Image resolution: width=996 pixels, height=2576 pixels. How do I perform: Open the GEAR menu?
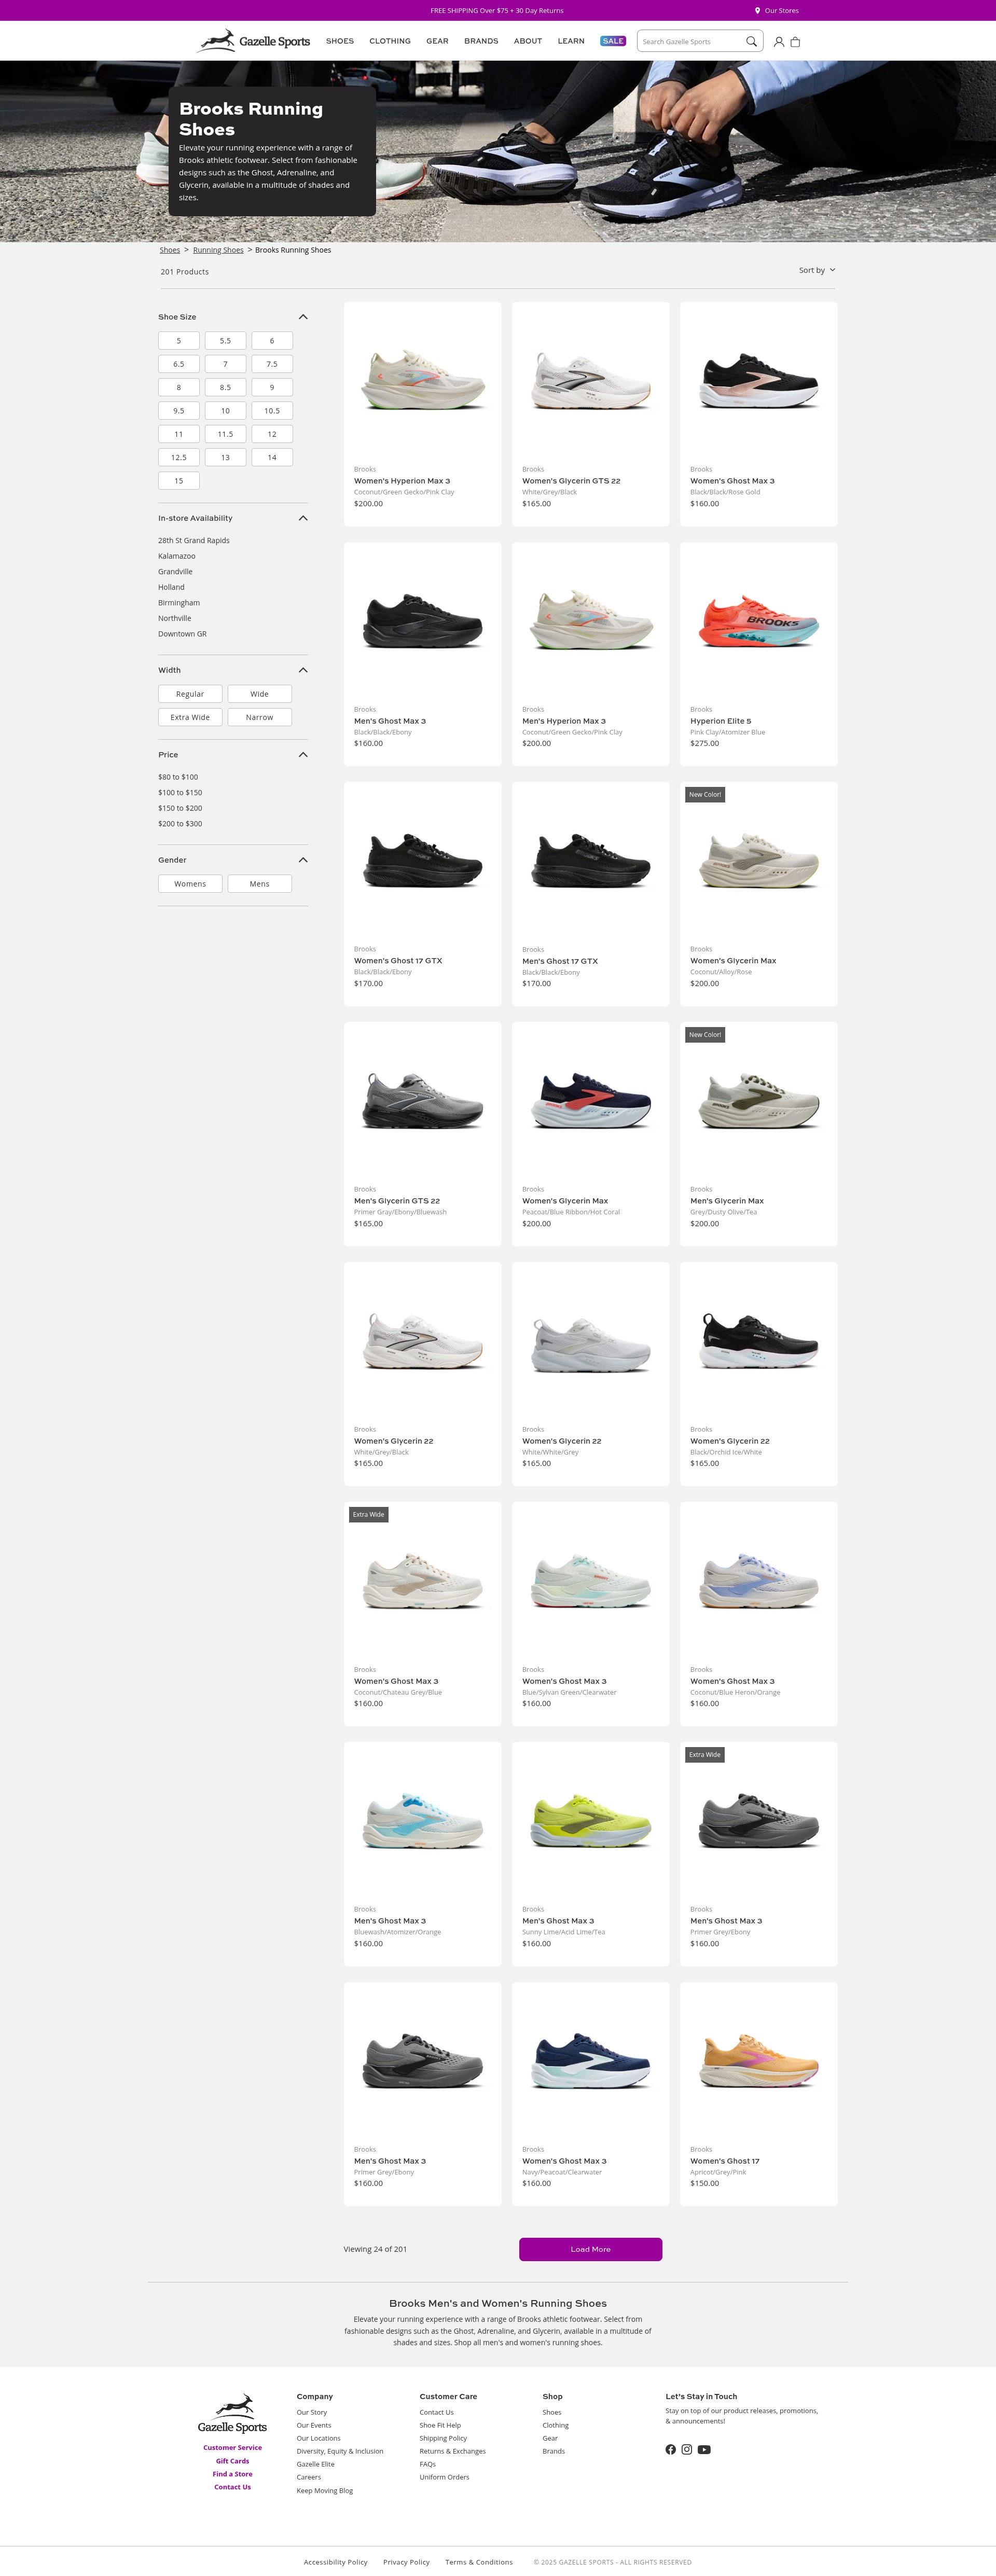coord(437,41)
